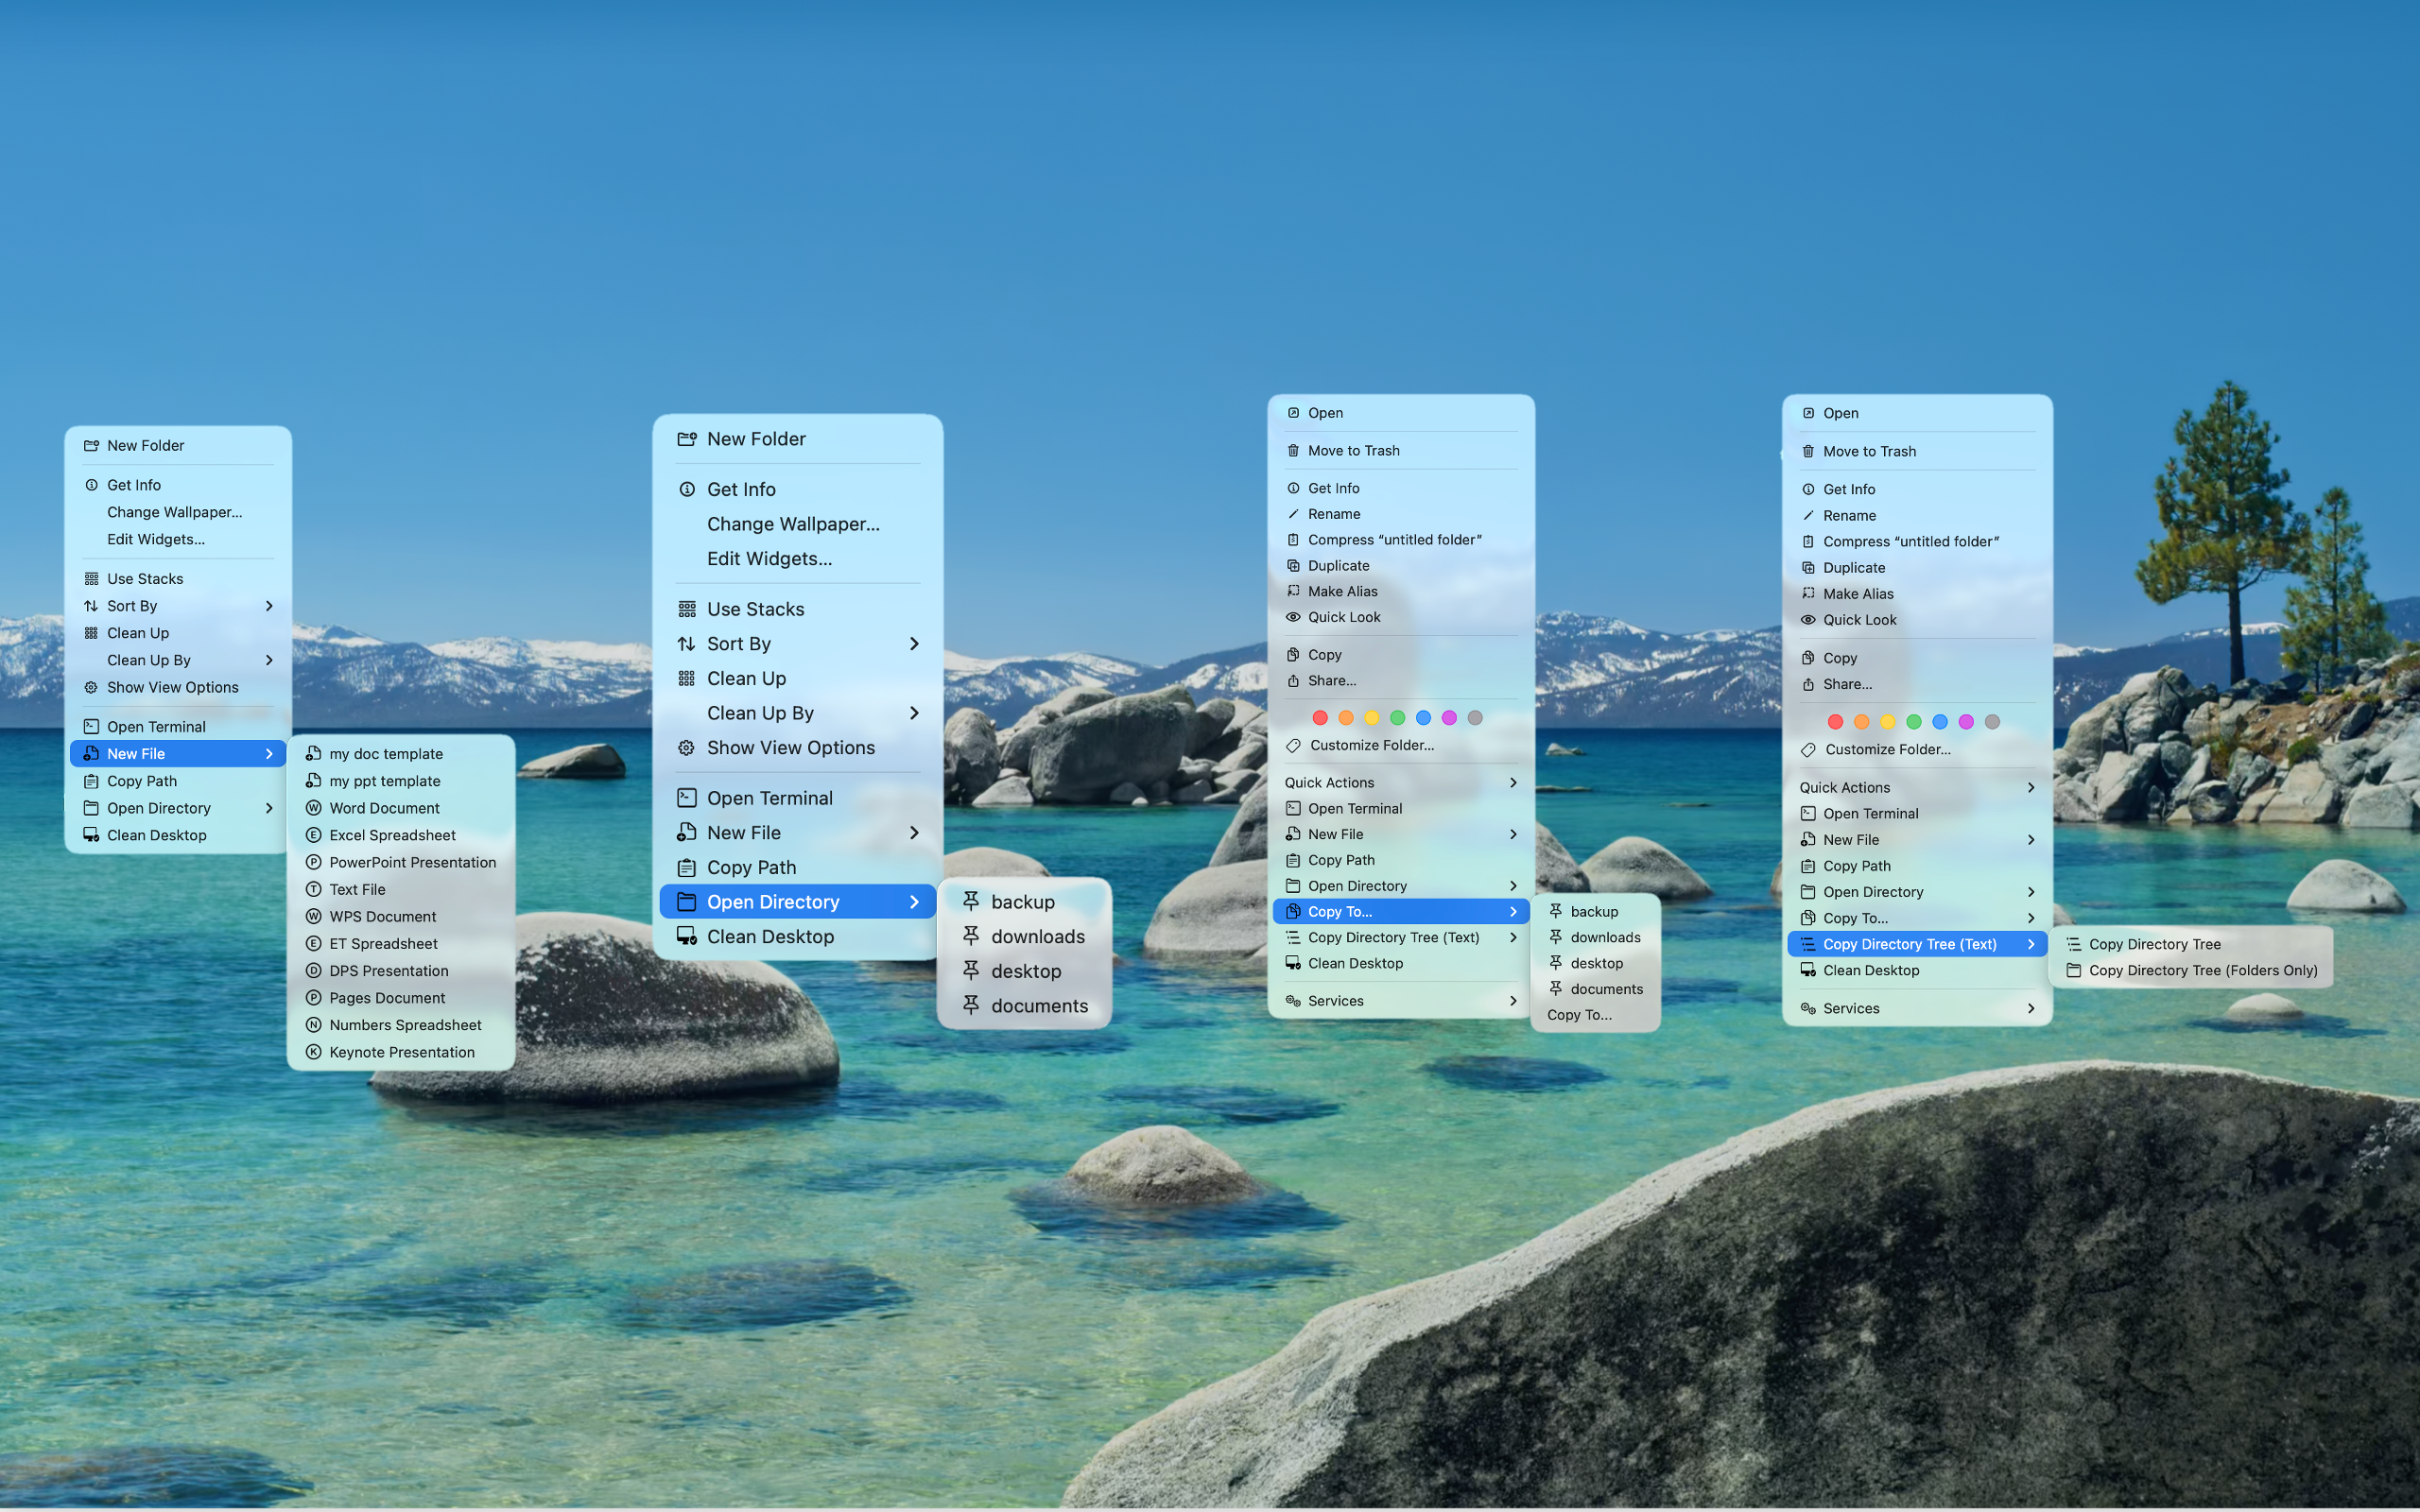Click the Numbers Spreadsheet icon in New File submenu
Viewport: 2420px width, 1512px height.
click(x=313, y=1025)
